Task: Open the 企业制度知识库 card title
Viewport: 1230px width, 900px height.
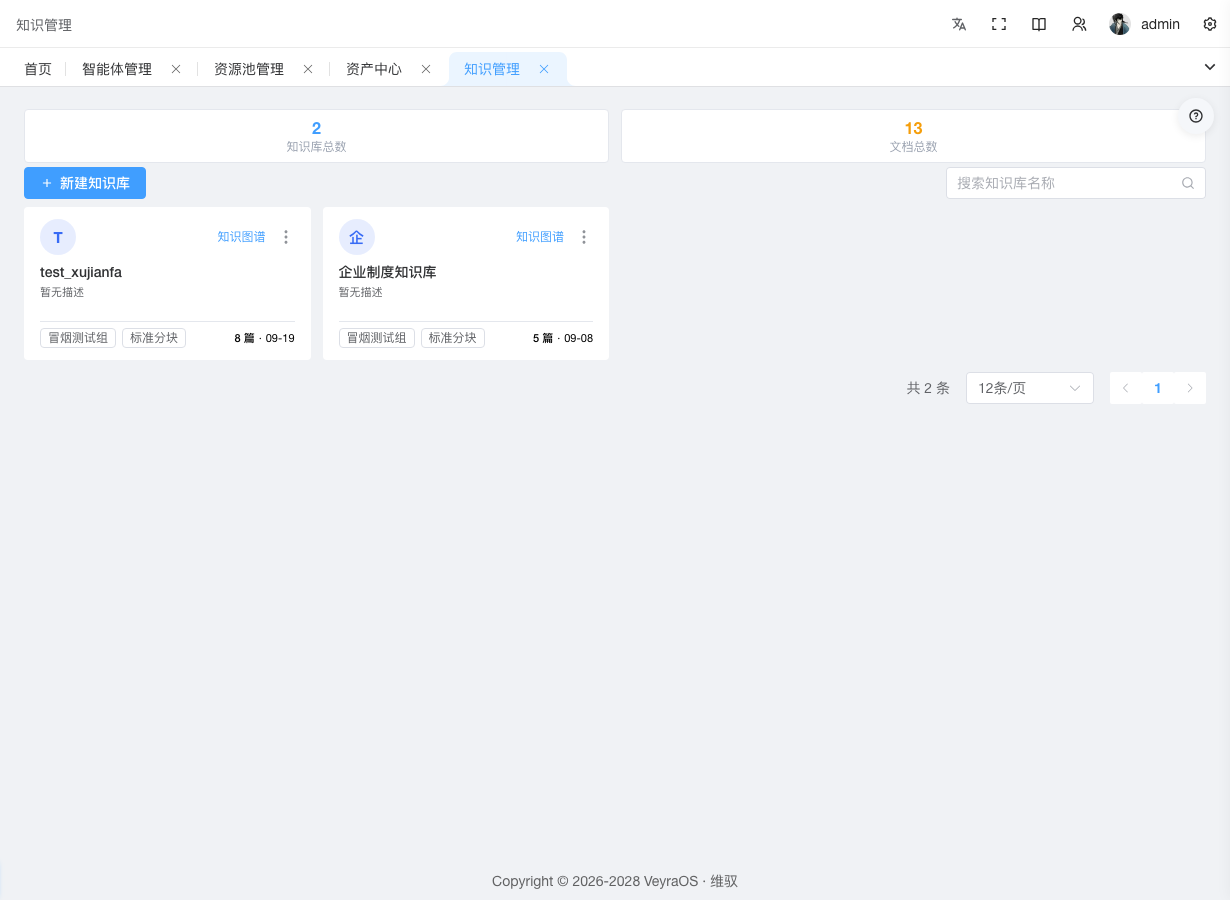Action: pyautogui.click(x=388, y=272)
